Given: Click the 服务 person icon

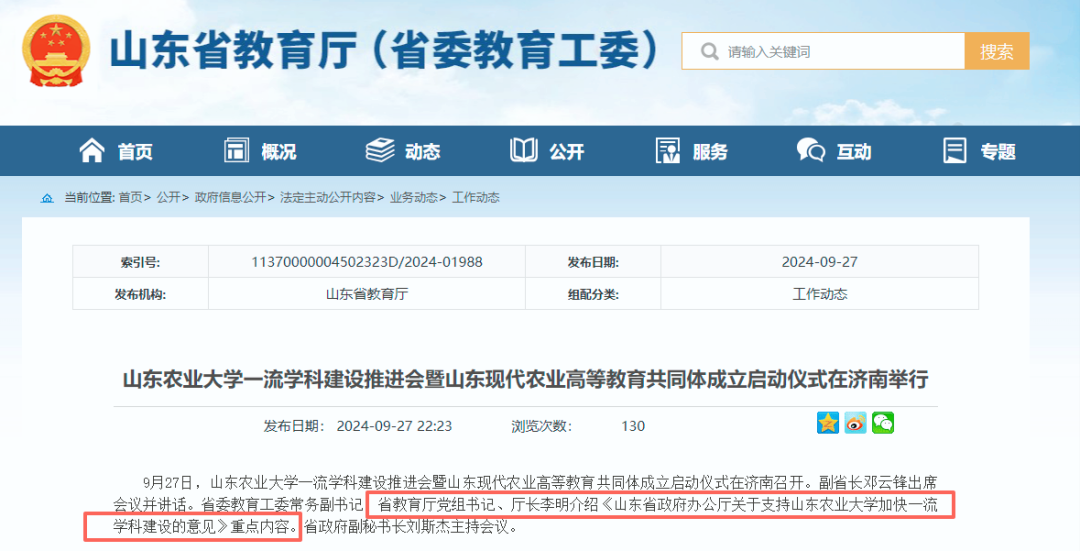Looking at the screenshot, I should coord(668,150).
